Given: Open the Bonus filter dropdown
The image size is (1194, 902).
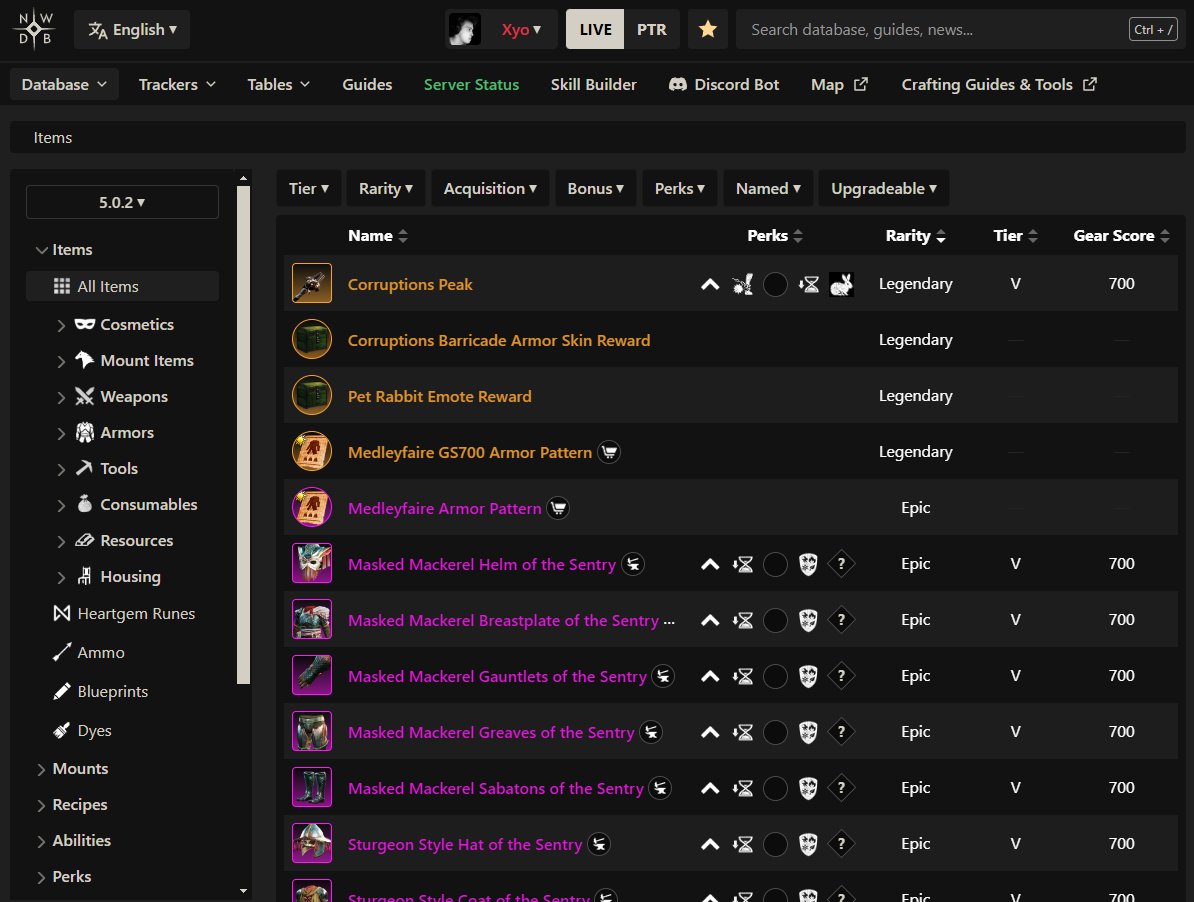Looking at the screenshot, I should click(x=595, y=188).
